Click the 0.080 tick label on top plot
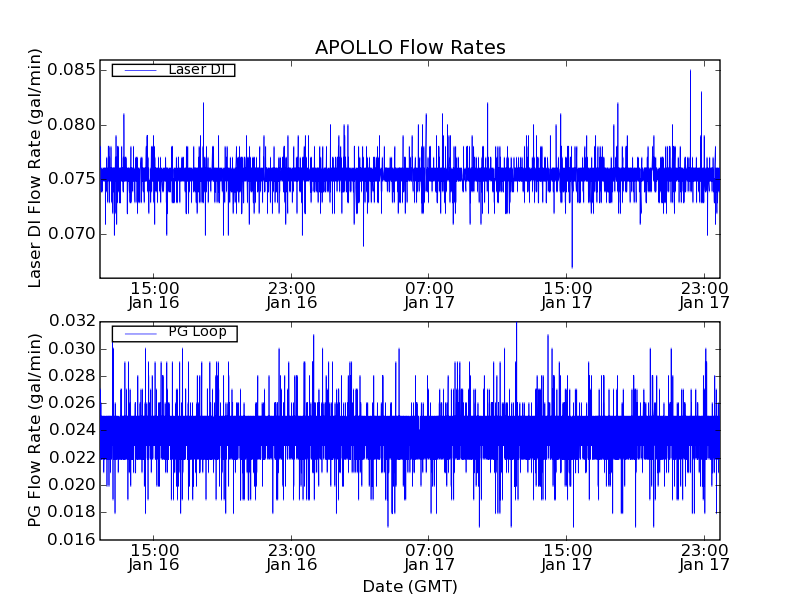This screenshot has height=600, width=800. [x=71, y=124]
